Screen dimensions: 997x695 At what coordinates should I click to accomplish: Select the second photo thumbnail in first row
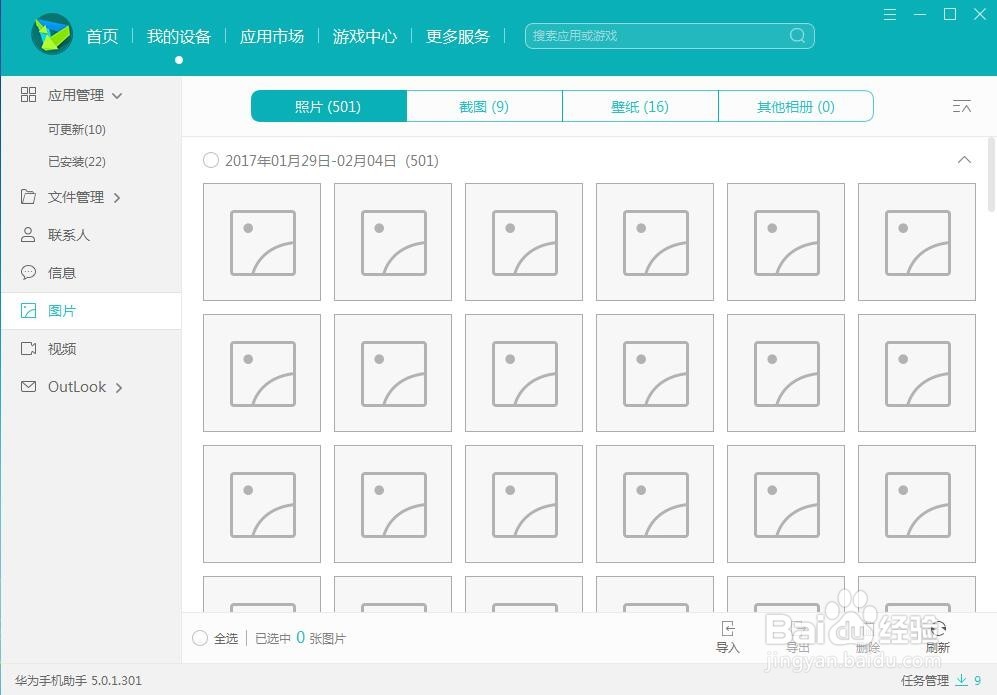(x=393, y=242)
